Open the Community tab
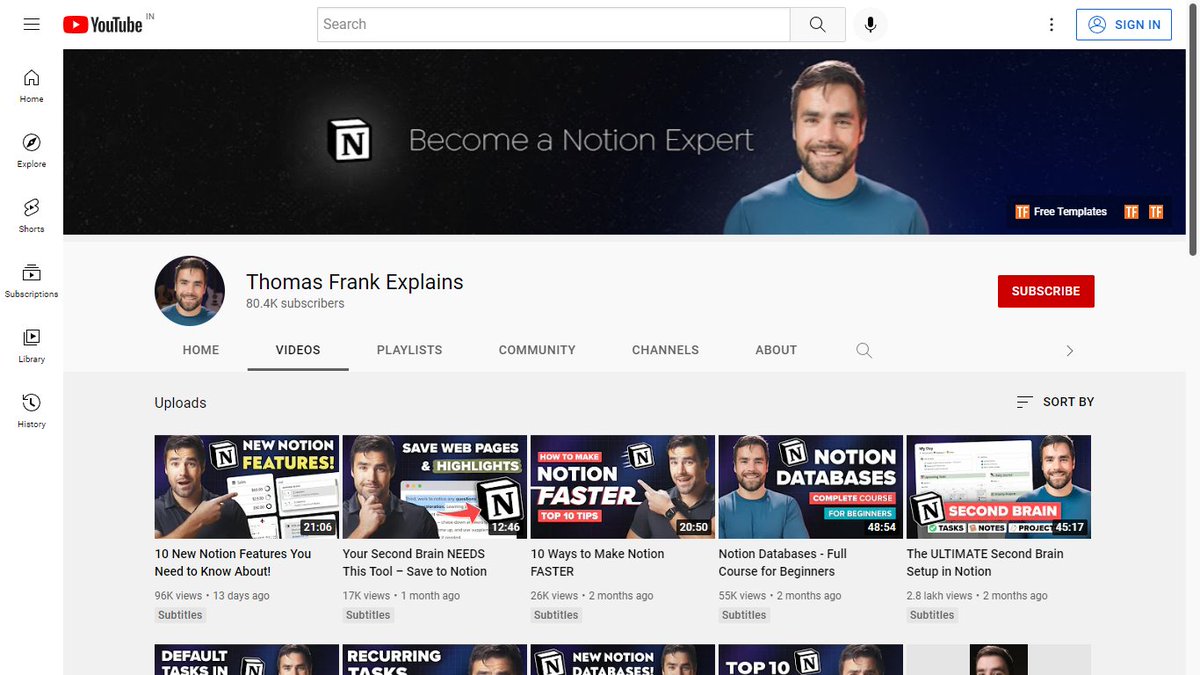Viewport: 1200px width, 675px height. tap(537, 350)
